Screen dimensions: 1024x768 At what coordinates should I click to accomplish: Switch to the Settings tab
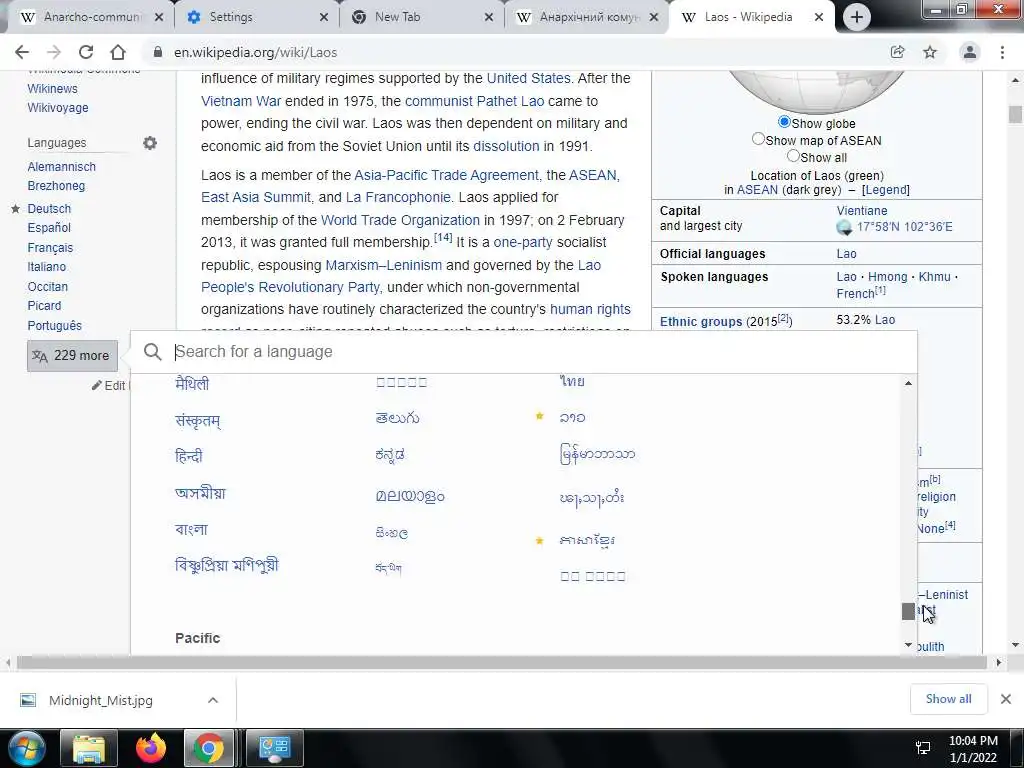pyautogui.click(x=256, y=17)
